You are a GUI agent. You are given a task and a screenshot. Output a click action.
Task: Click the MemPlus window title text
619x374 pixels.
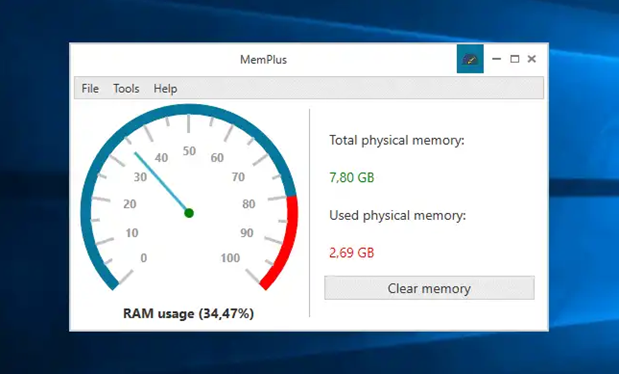[x=263, y=60]
